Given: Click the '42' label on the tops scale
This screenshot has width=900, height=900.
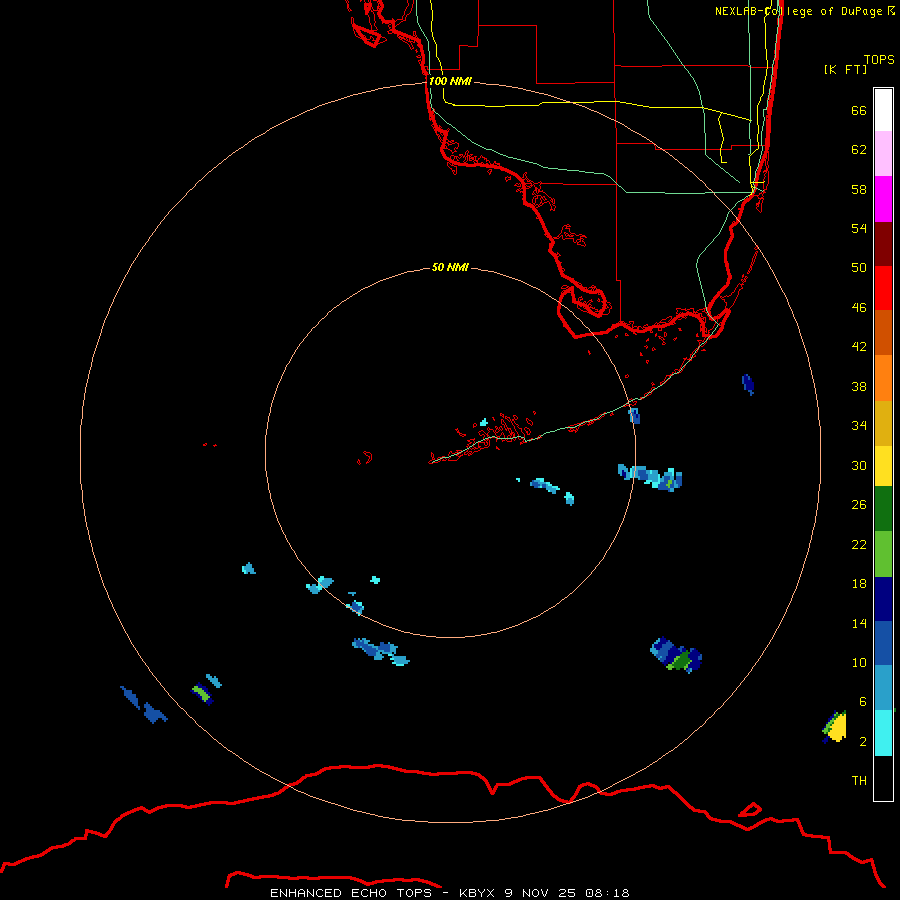Looking at the screenshot, I should coord(859,347).
